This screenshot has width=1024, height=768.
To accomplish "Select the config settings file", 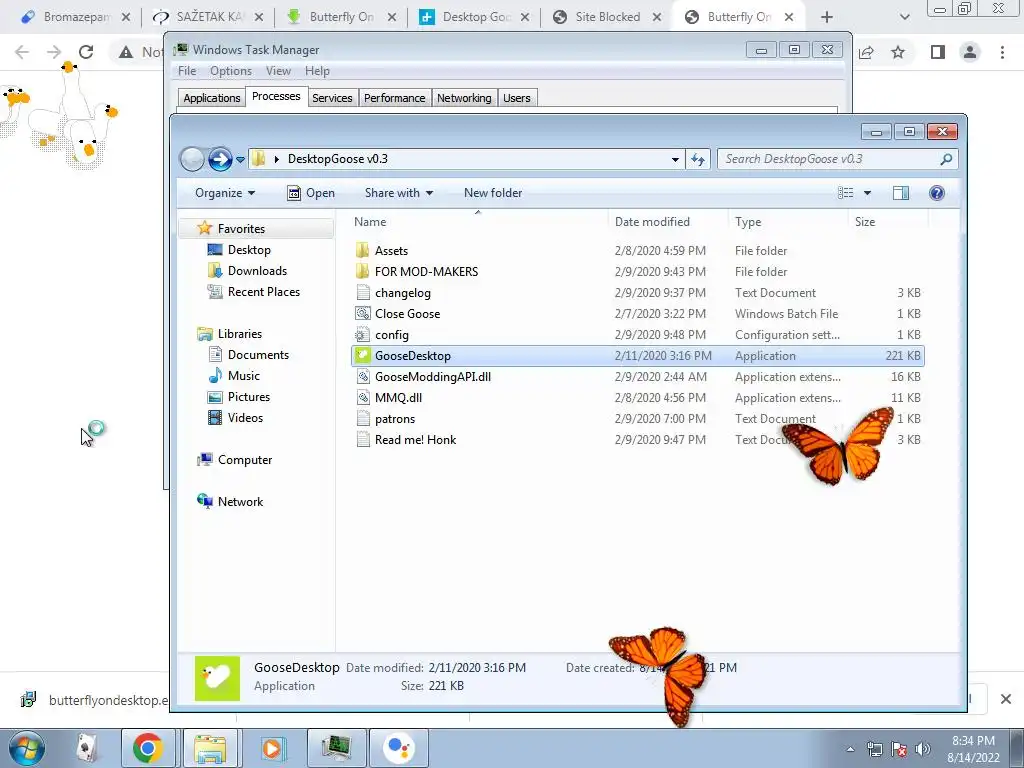I will (x=391, y=334).
